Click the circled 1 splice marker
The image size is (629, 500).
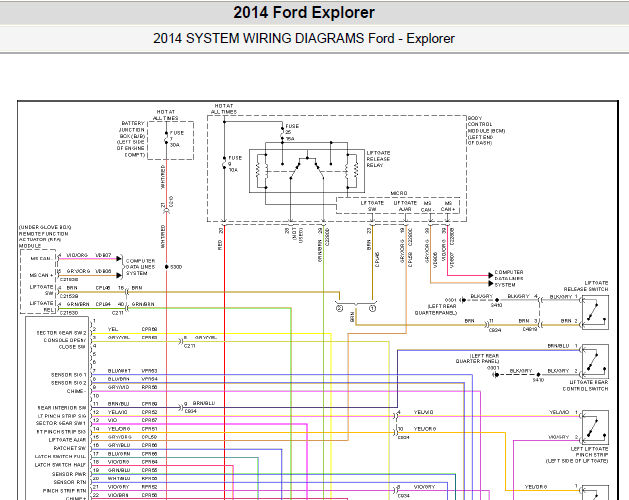coord(372,309)
